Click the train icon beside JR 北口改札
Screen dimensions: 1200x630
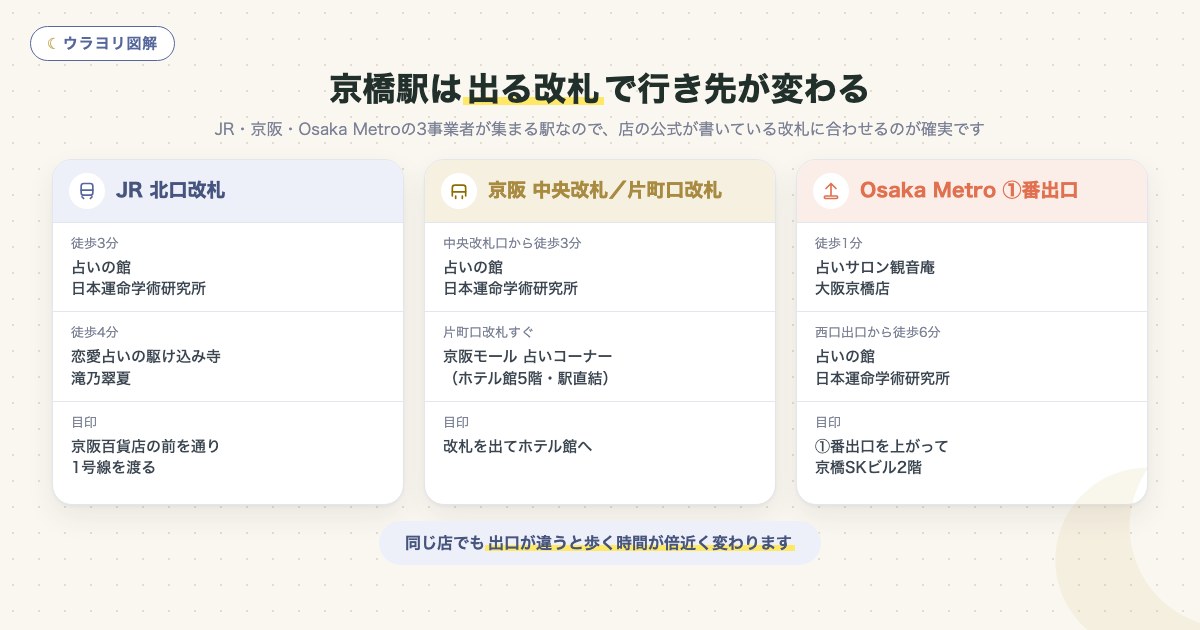tap(87, 190)
